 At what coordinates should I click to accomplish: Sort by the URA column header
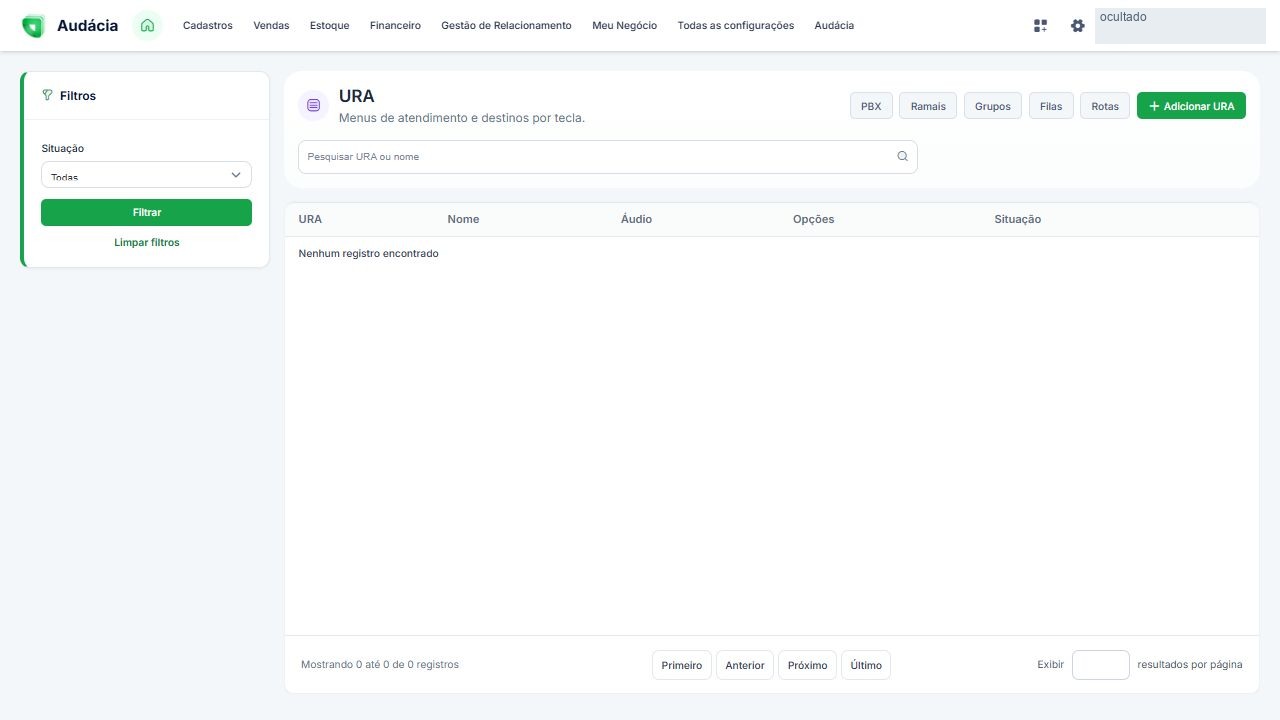pyautogui.click(x=310, y=219)
